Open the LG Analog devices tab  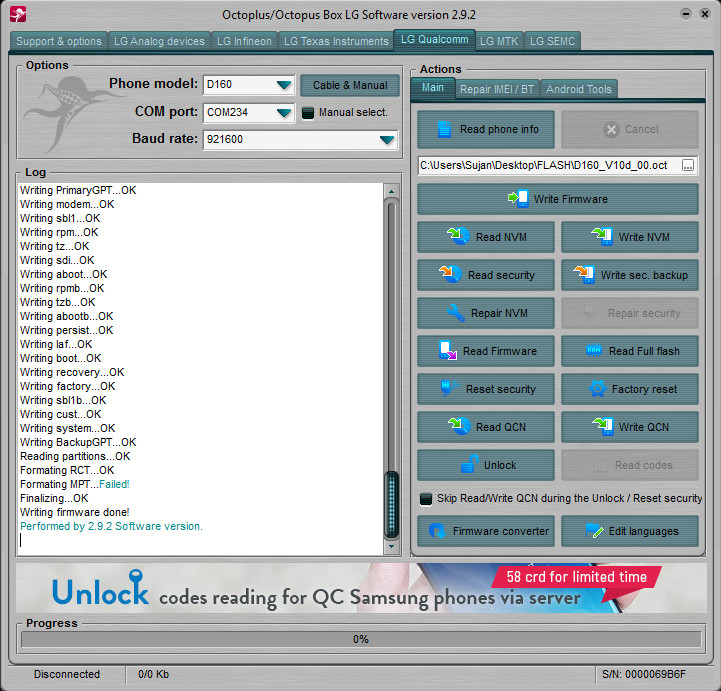[x=159, y=41]
